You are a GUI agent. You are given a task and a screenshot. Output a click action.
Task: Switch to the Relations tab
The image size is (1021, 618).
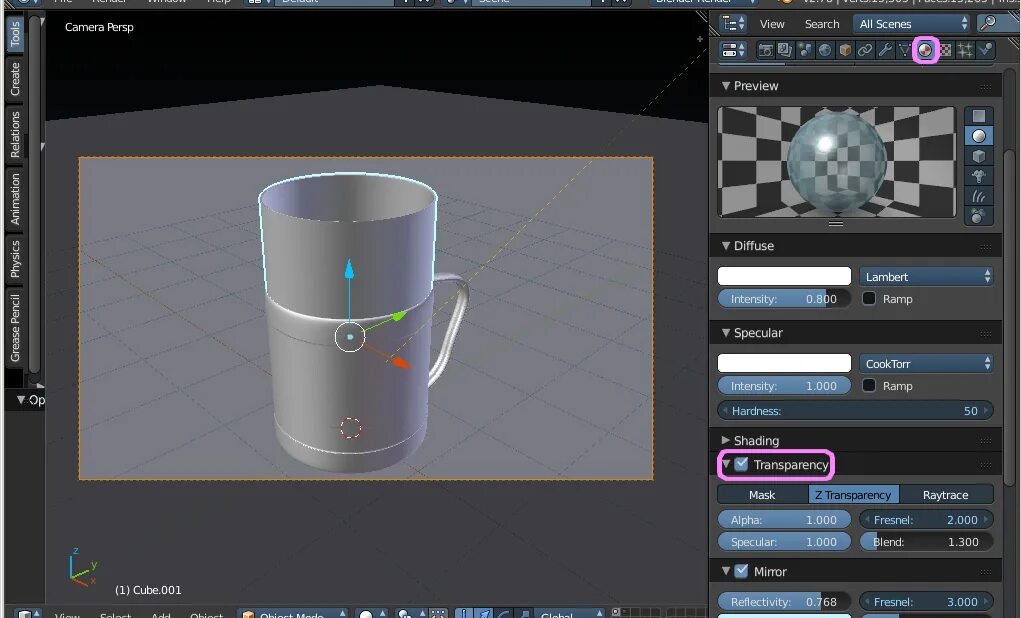pos(15,134)
